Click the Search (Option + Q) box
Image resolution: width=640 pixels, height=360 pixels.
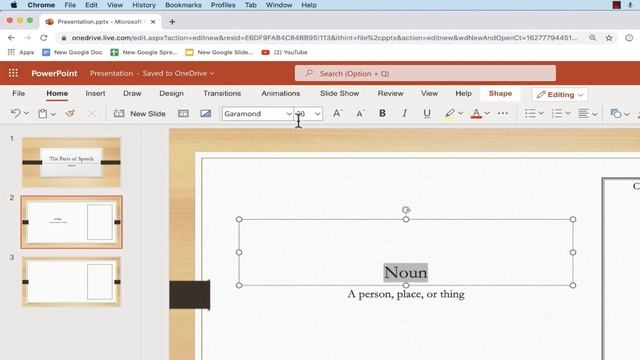click(425, 73)
